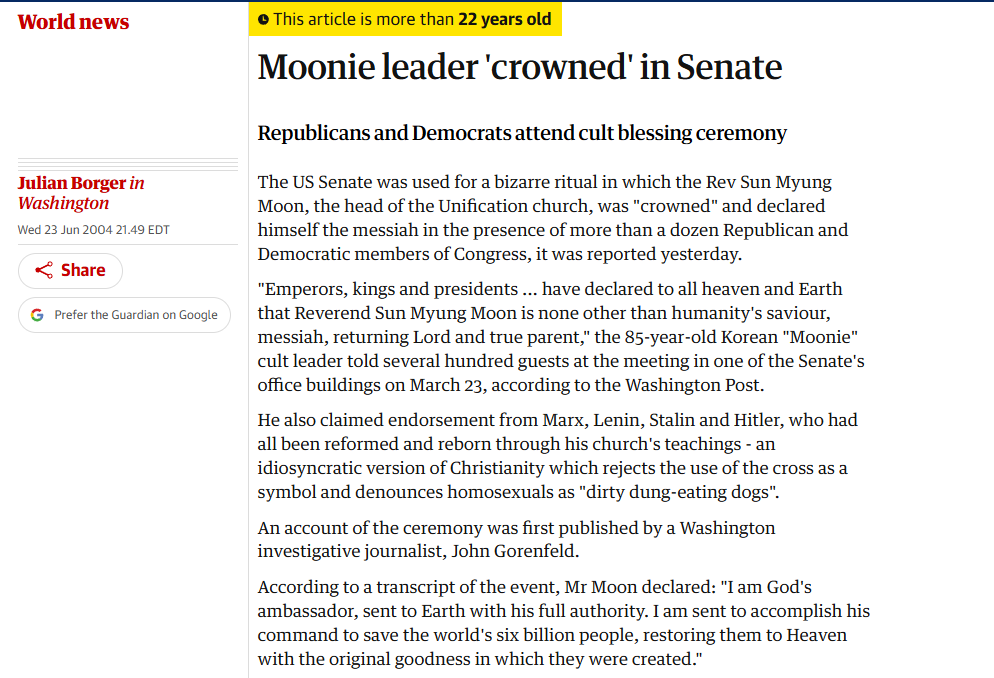Click the share icon in Share button

click(44, 271)
